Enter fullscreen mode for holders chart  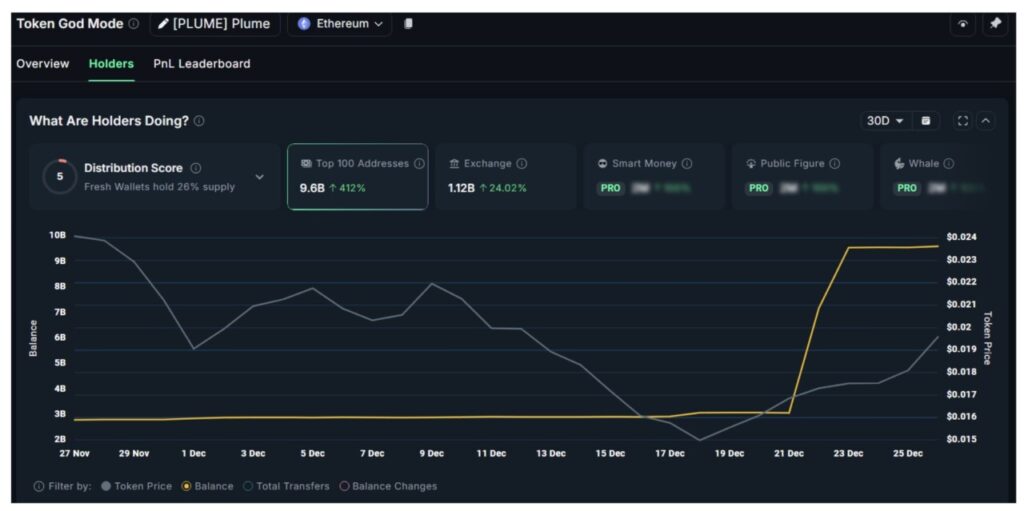pos(962,121)
